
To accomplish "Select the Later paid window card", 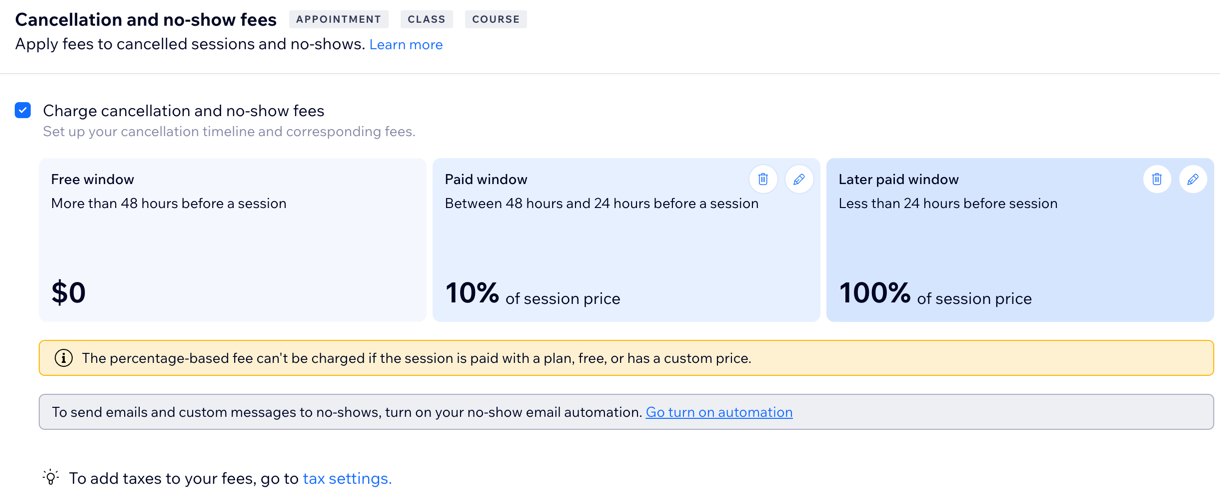I will [1020, 240].
